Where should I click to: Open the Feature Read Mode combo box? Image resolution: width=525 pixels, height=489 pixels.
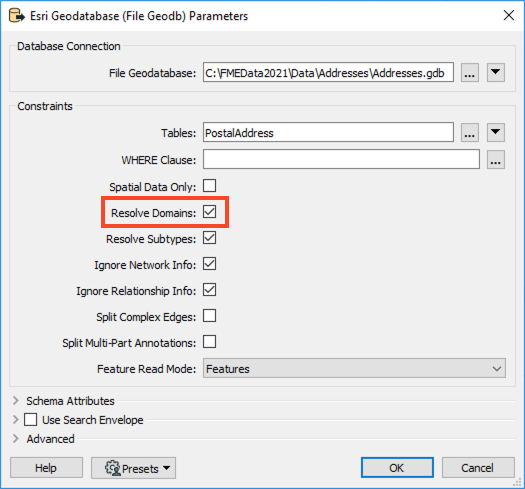click(x=354, y=368)
